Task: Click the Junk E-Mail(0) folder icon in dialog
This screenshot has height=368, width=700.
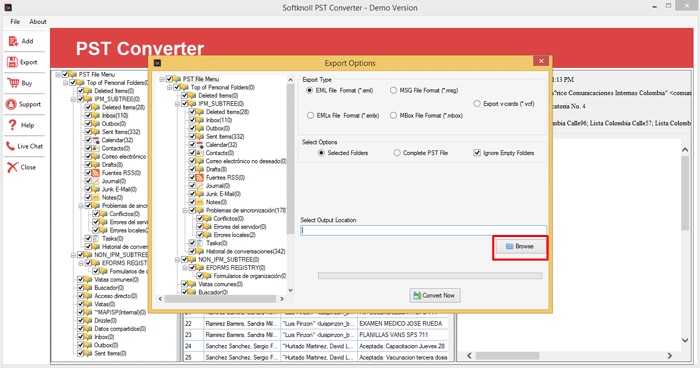Action: pos(200,194)
